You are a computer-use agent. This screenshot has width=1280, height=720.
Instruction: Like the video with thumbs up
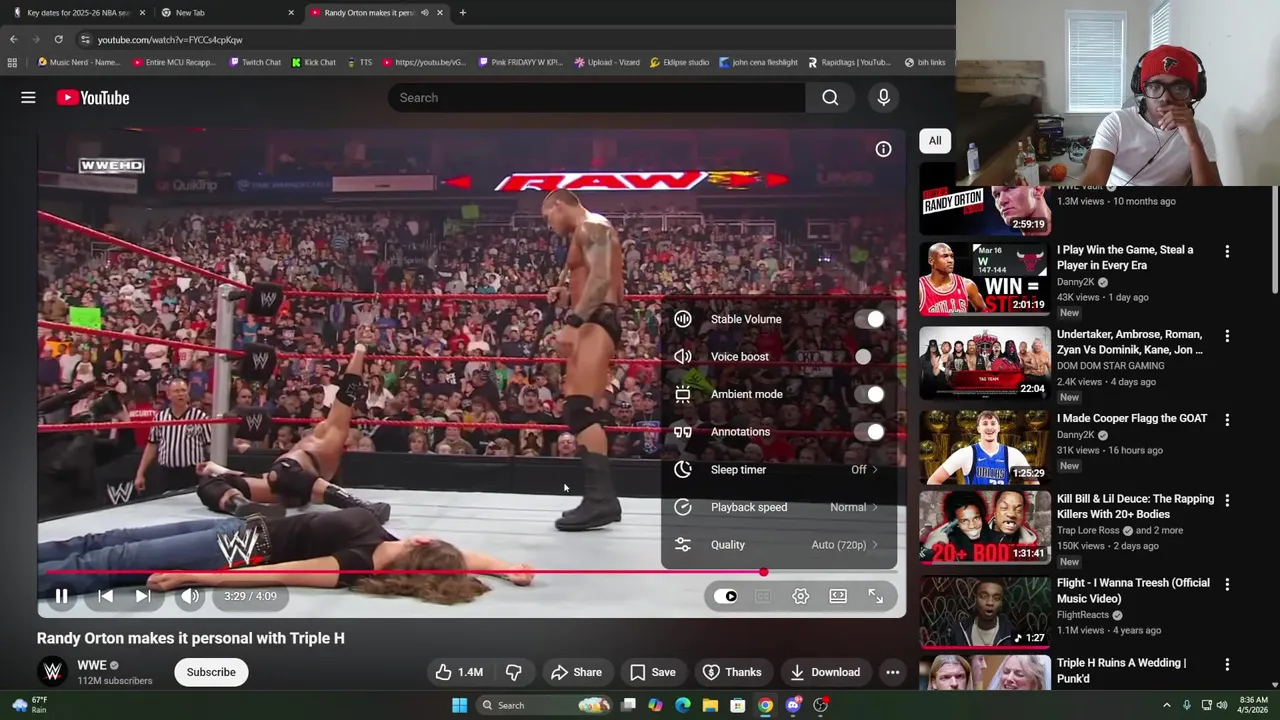click(x=459, y=672)
